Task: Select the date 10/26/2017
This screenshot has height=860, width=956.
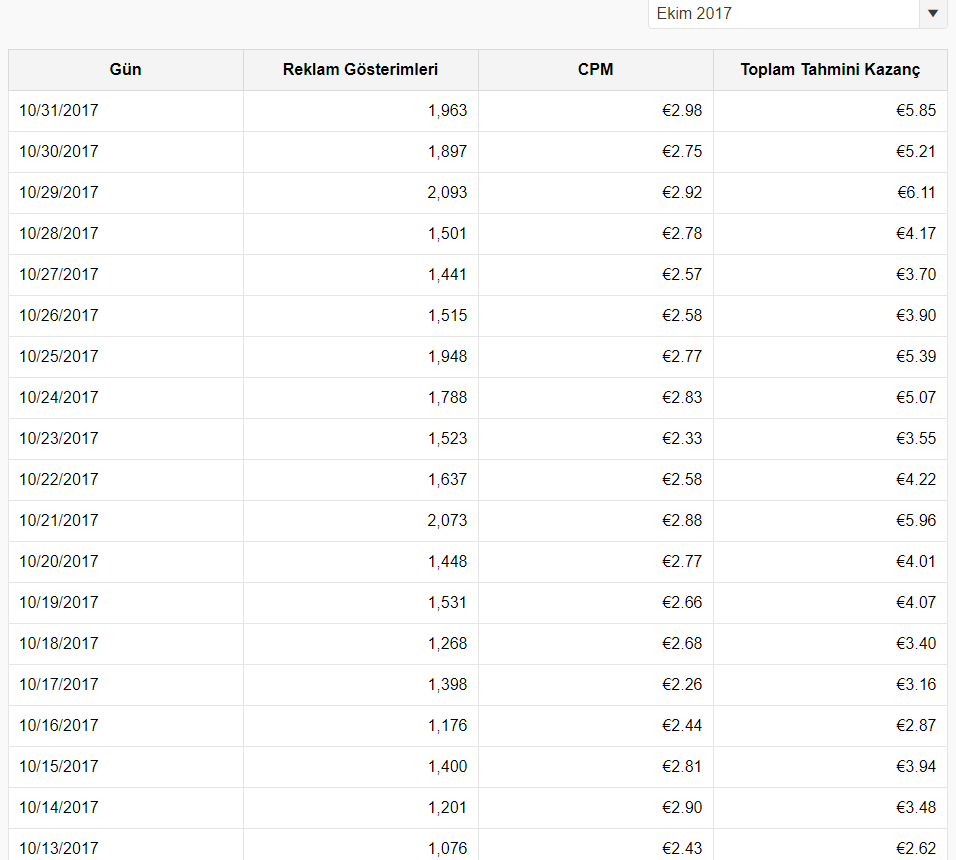Action: click(59, 315)
